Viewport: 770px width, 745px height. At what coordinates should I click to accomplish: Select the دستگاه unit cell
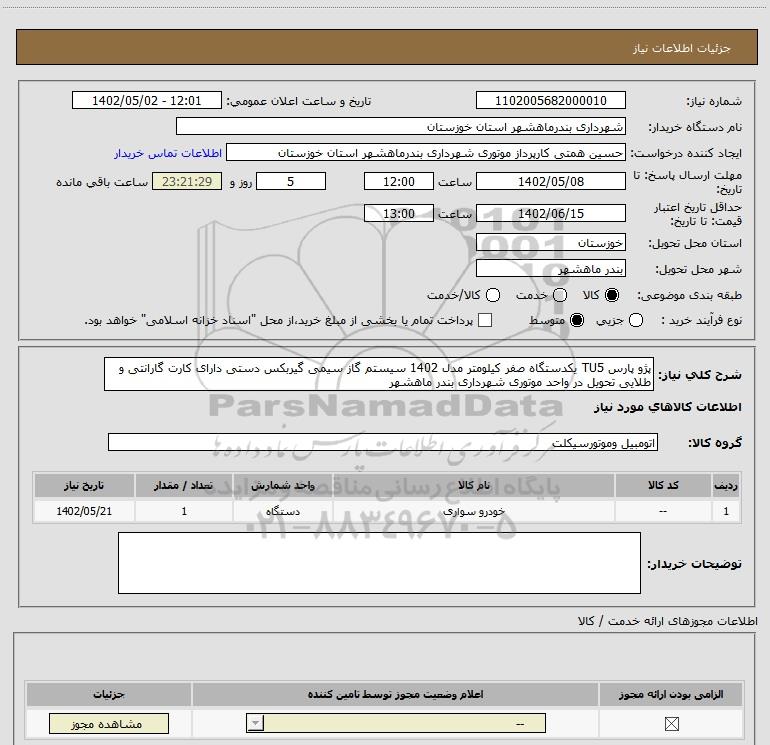click(283, 511)
